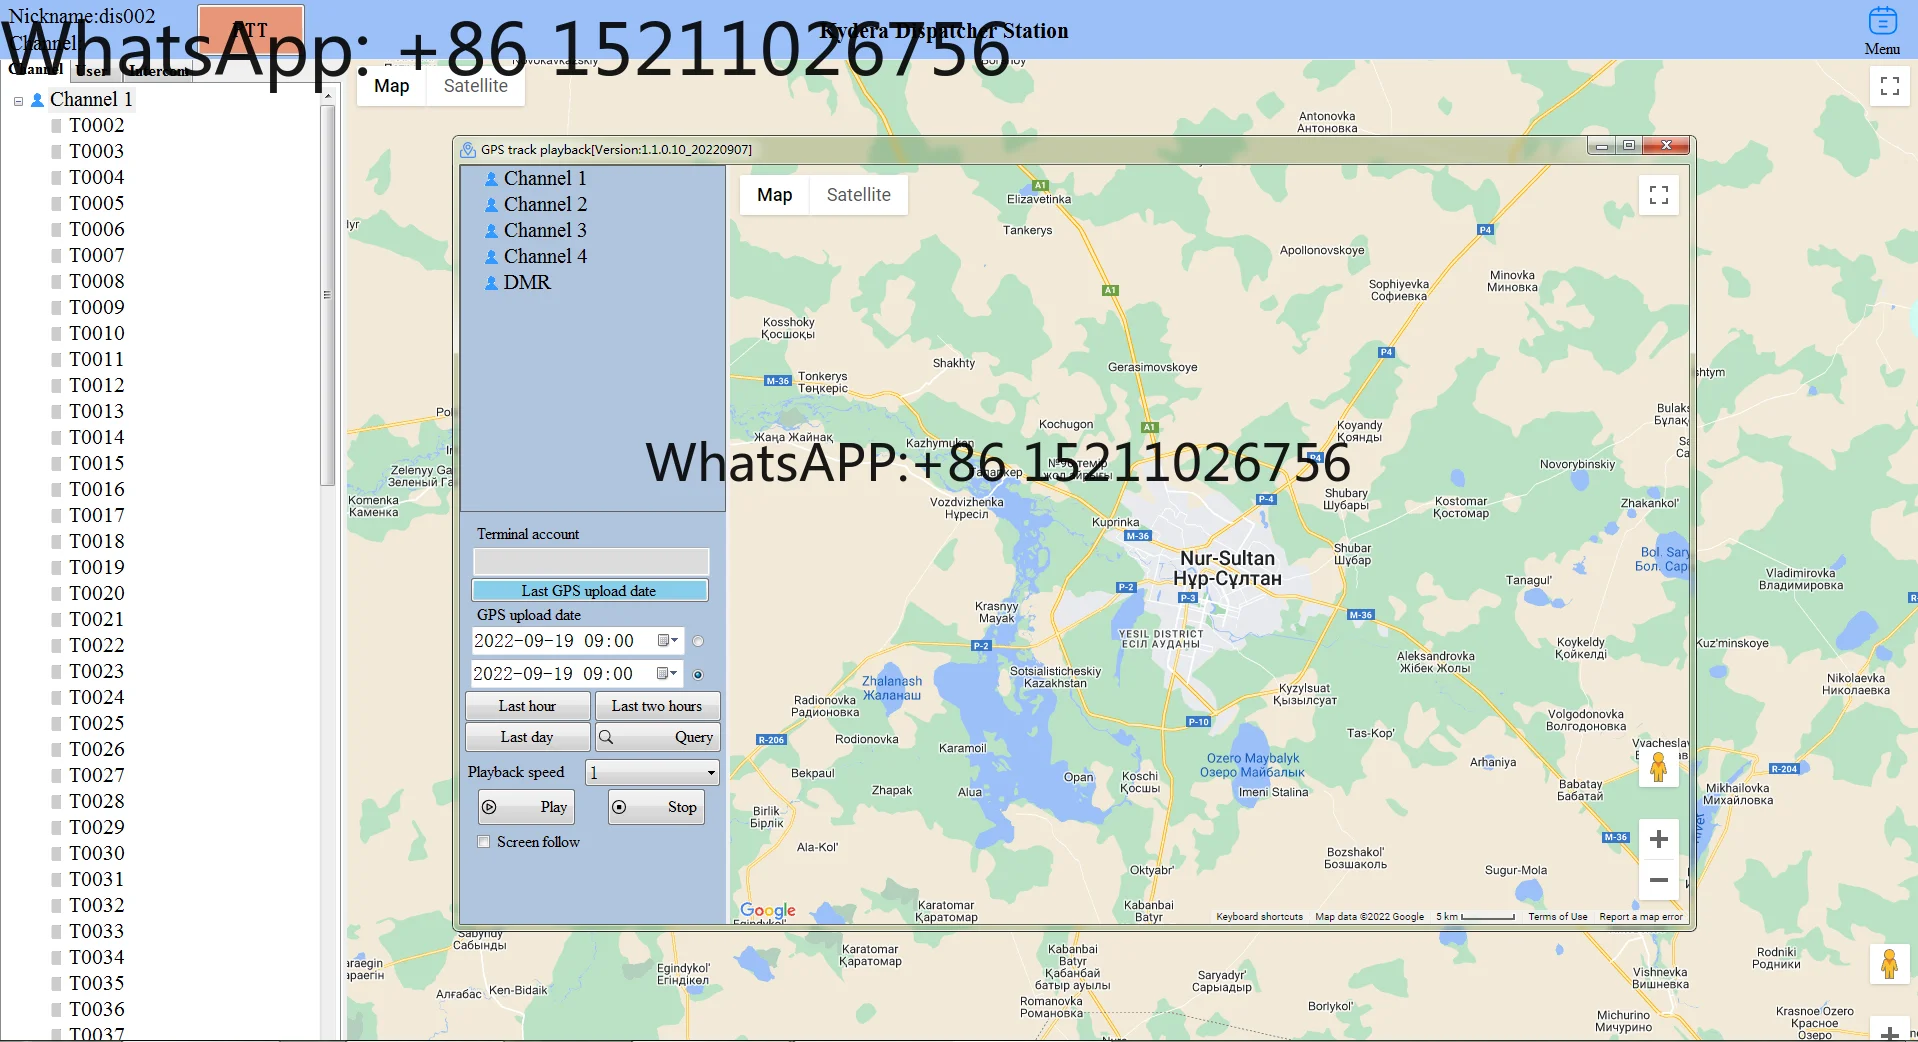Tick the T0030 checkbox
Viewport: 1918px width, 1042px height.
[57, 854]
